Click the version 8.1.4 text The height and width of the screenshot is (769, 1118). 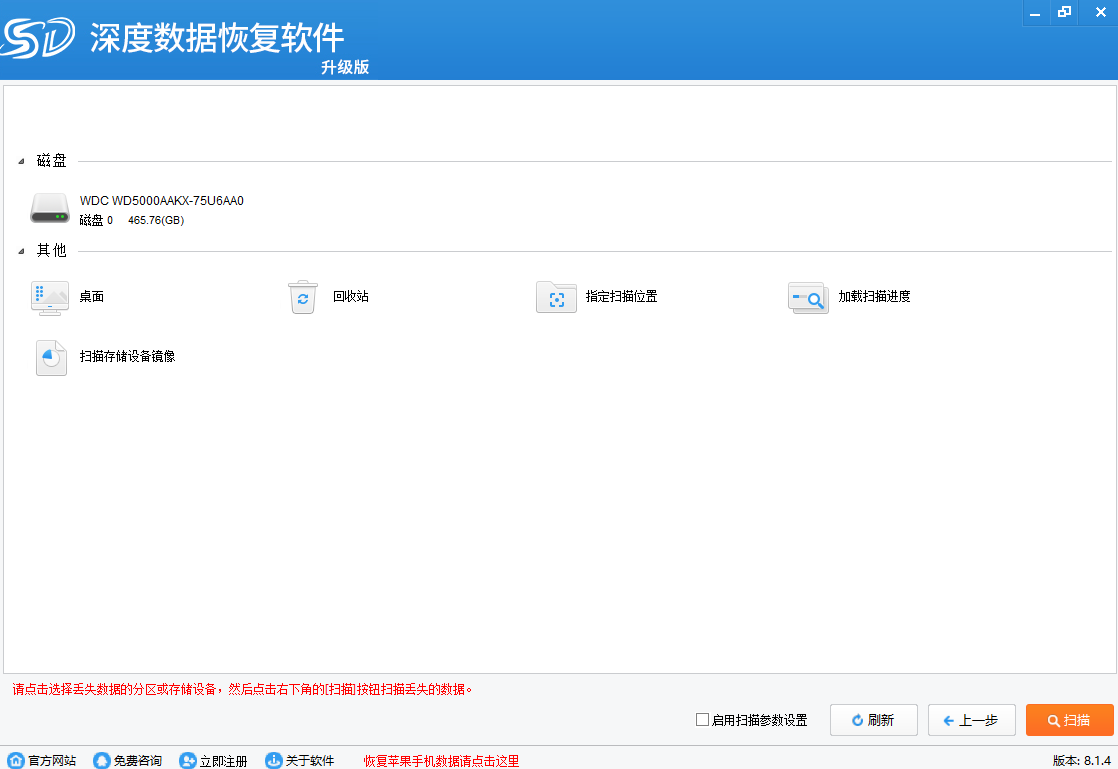tap(1082, 761)
